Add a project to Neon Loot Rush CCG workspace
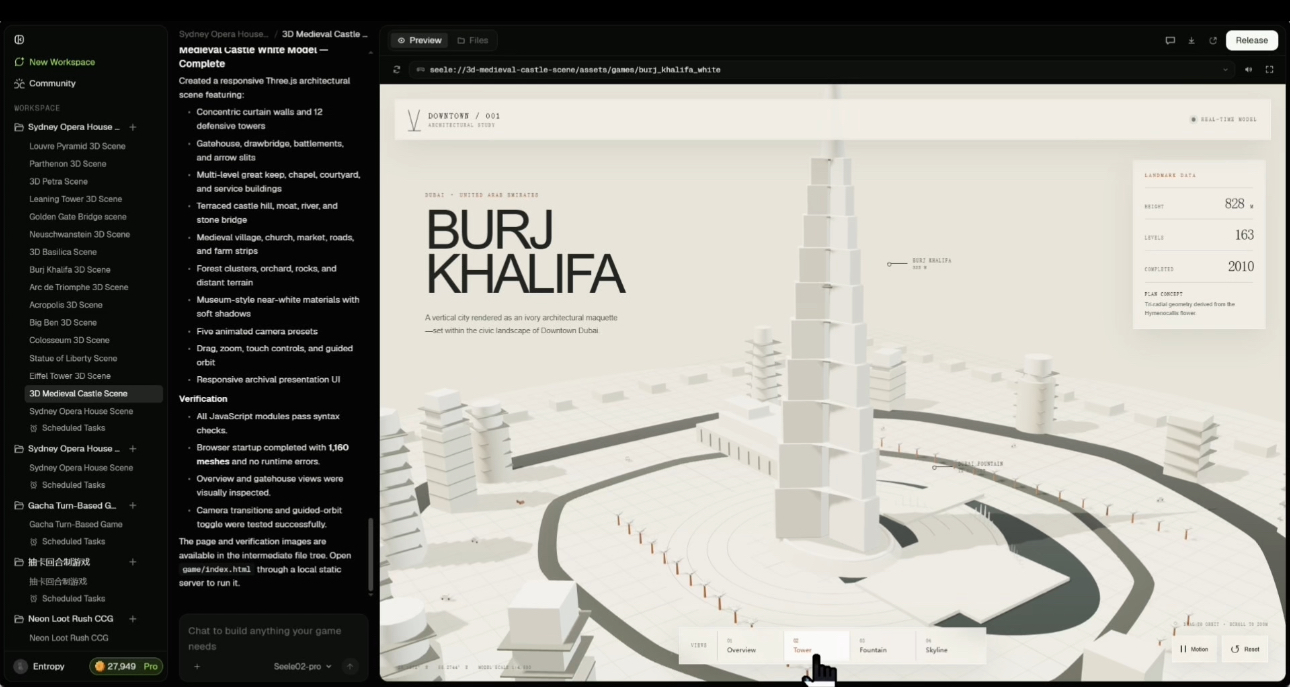 133,619
